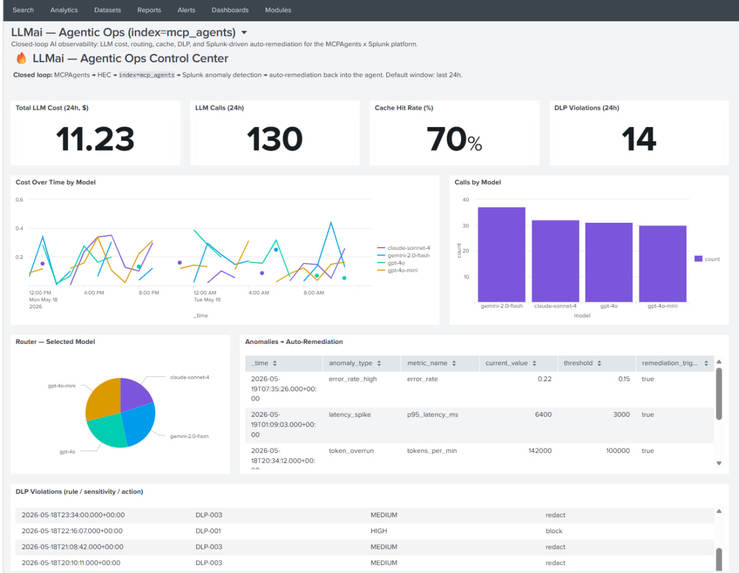Go to the Reports tab
The width and height of the screenshot is (739, 573).
149,10
